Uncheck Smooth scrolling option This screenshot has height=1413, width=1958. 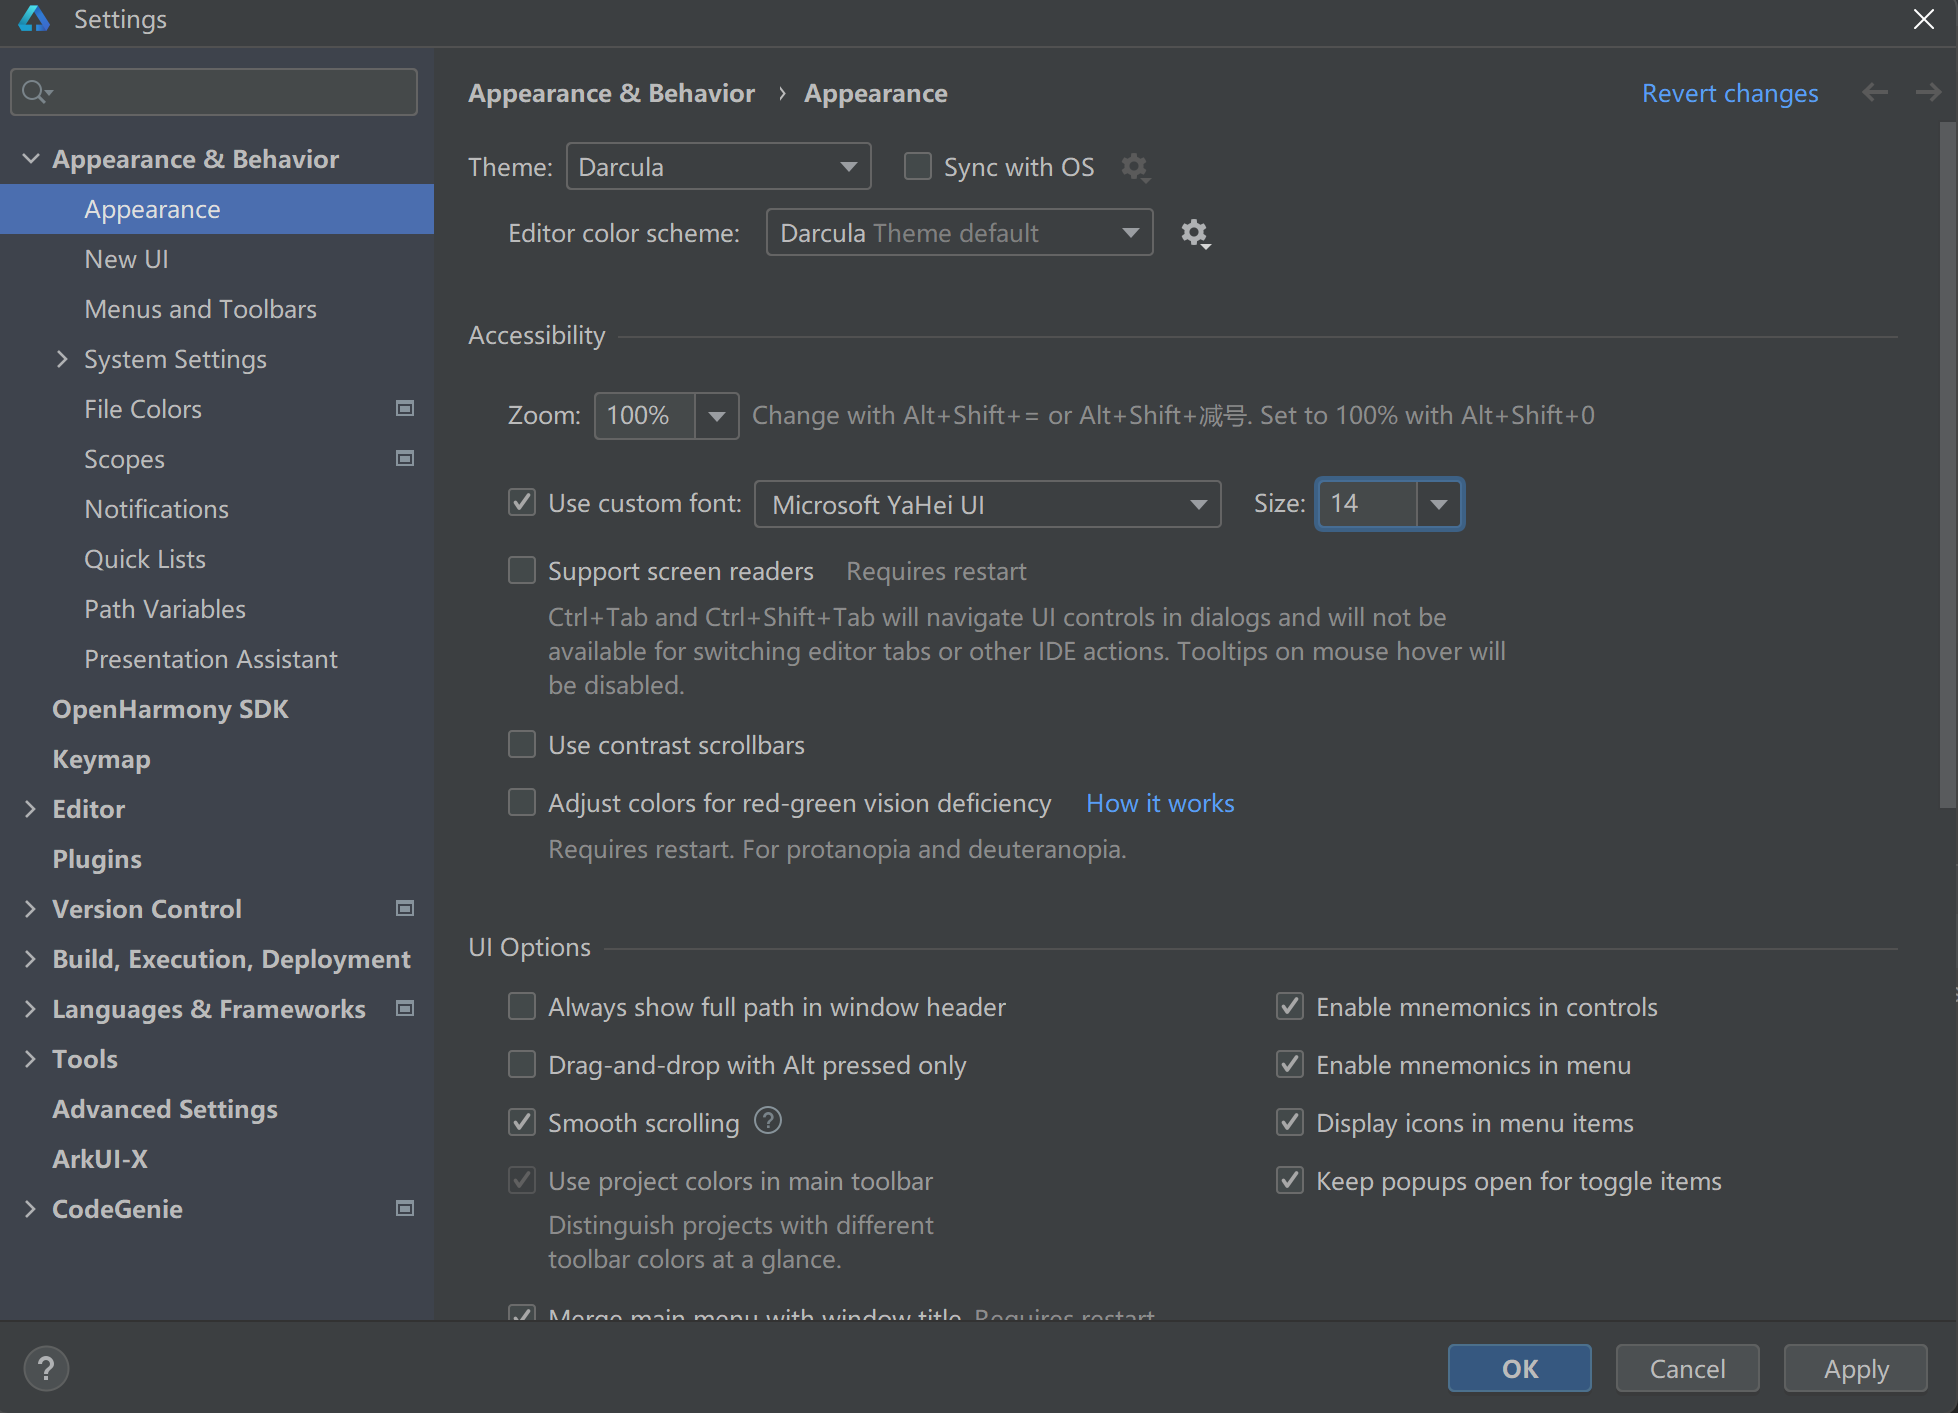(x=522, y=1122)
